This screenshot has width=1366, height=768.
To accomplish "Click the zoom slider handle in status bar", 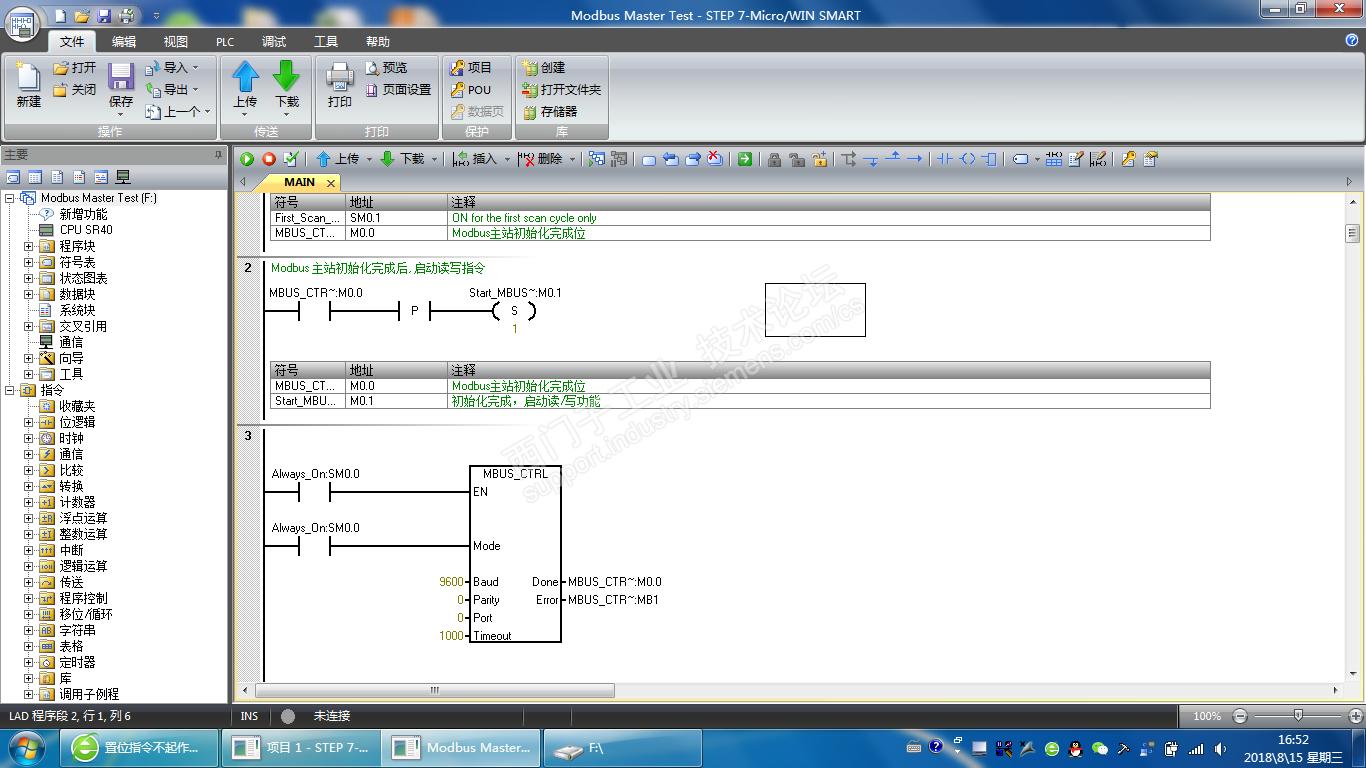I will [1298, 716].
